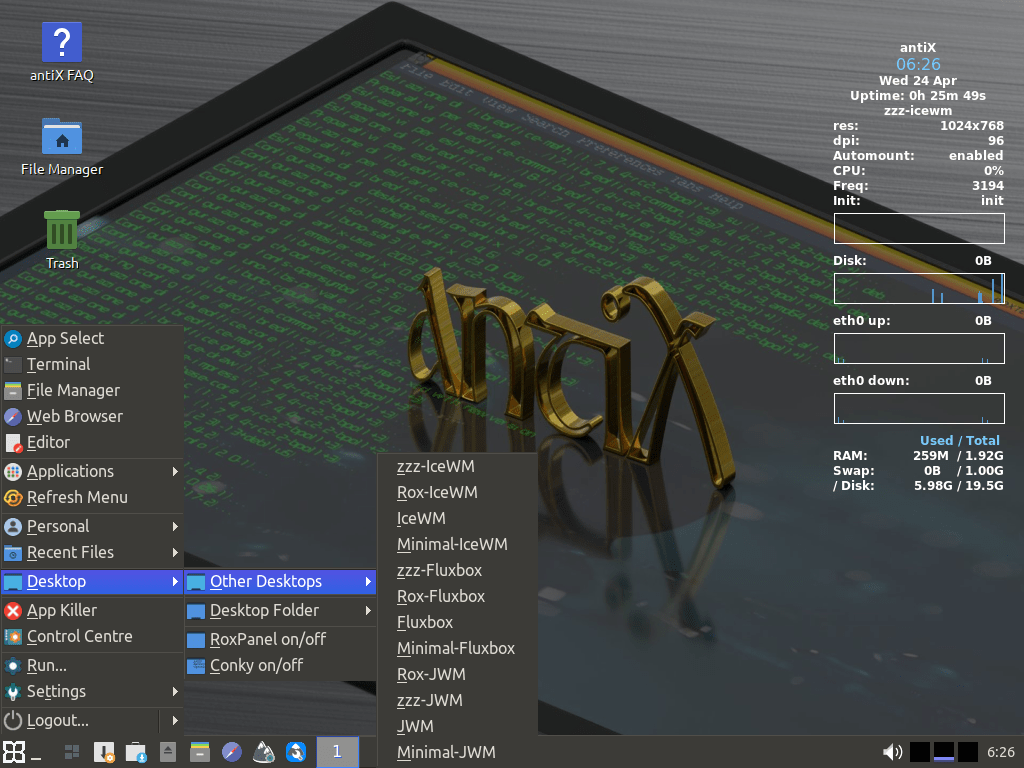Switch to zzz-Fluxbox desktop
This screenshot has width=1024, height=768.
pos(457,570)
